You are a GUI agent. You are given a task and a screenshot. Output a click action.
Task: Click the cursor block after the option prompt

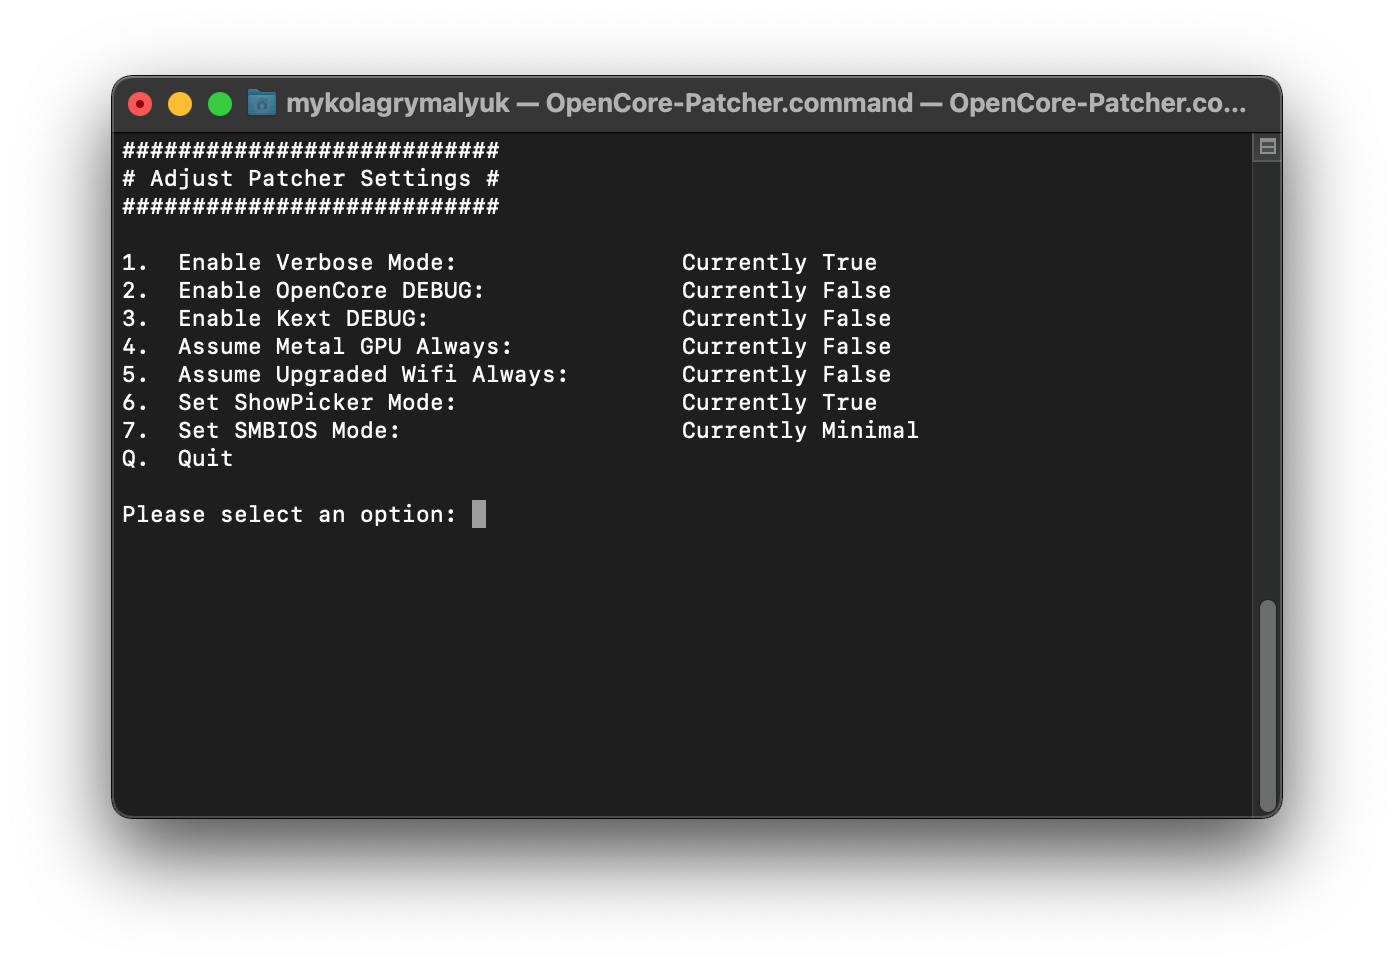tap(479, 514)
